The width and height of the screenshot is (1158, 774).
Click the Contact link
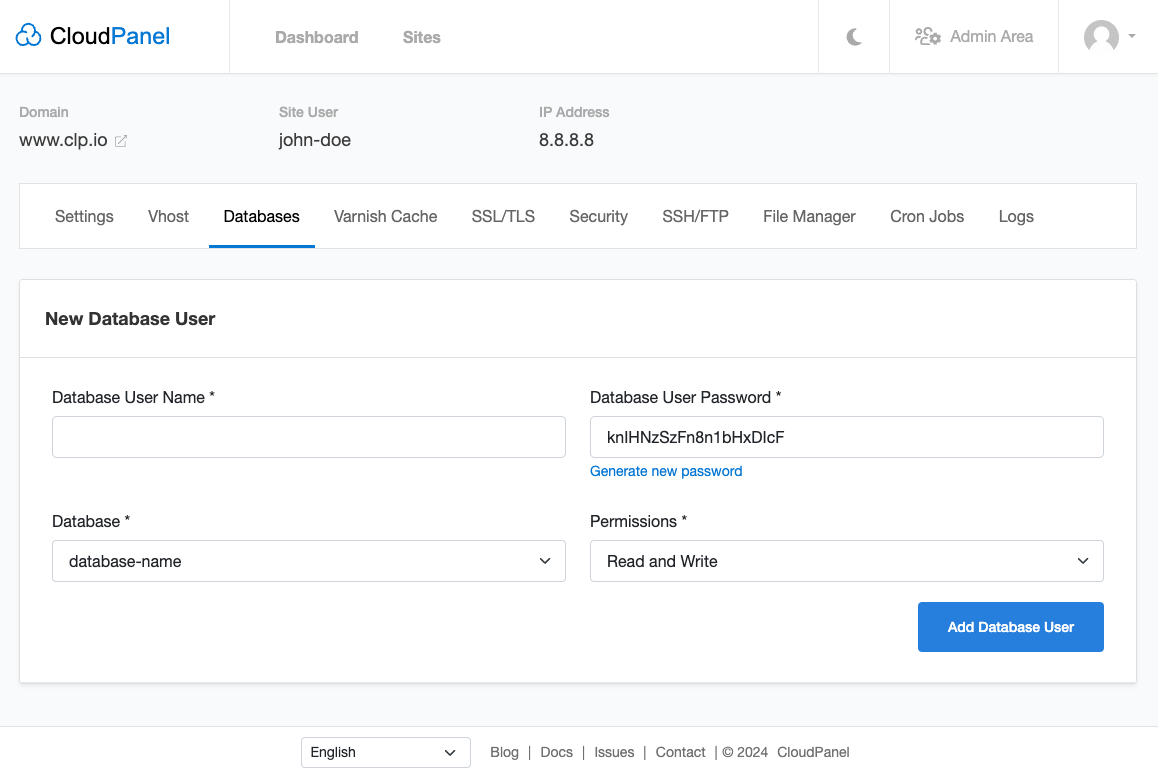[x=680, y=752]
